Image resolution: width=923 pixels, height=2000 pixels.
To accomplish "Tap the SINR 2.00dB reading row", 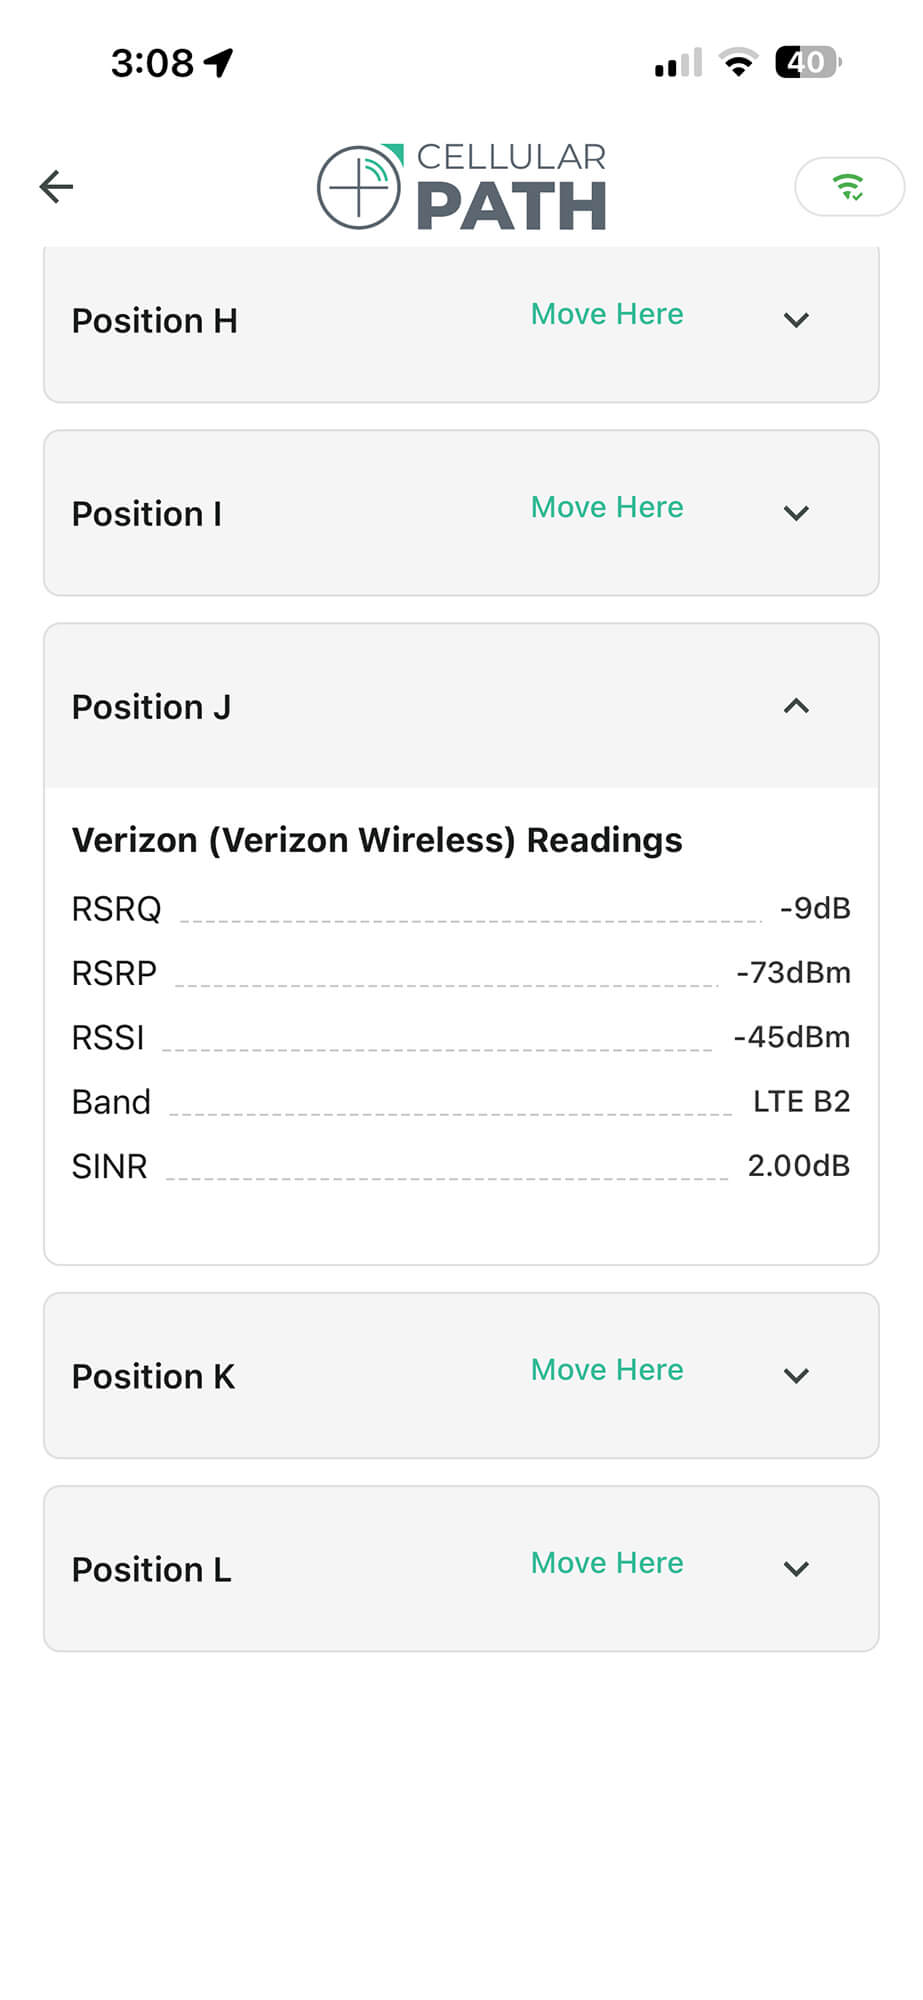I will 461,1166.
